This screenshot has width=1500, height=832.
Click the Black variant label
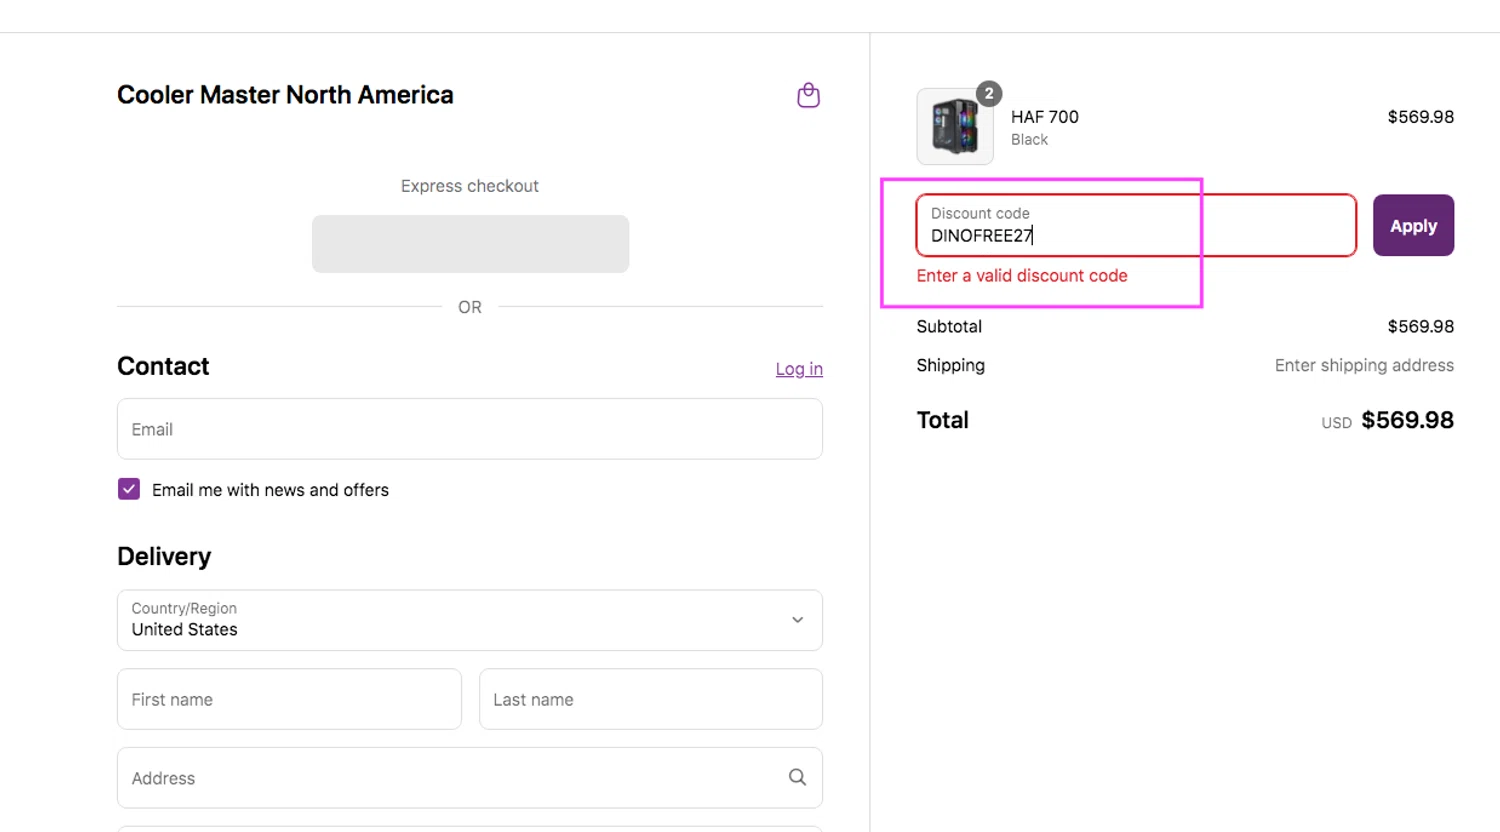point(1029,140)
